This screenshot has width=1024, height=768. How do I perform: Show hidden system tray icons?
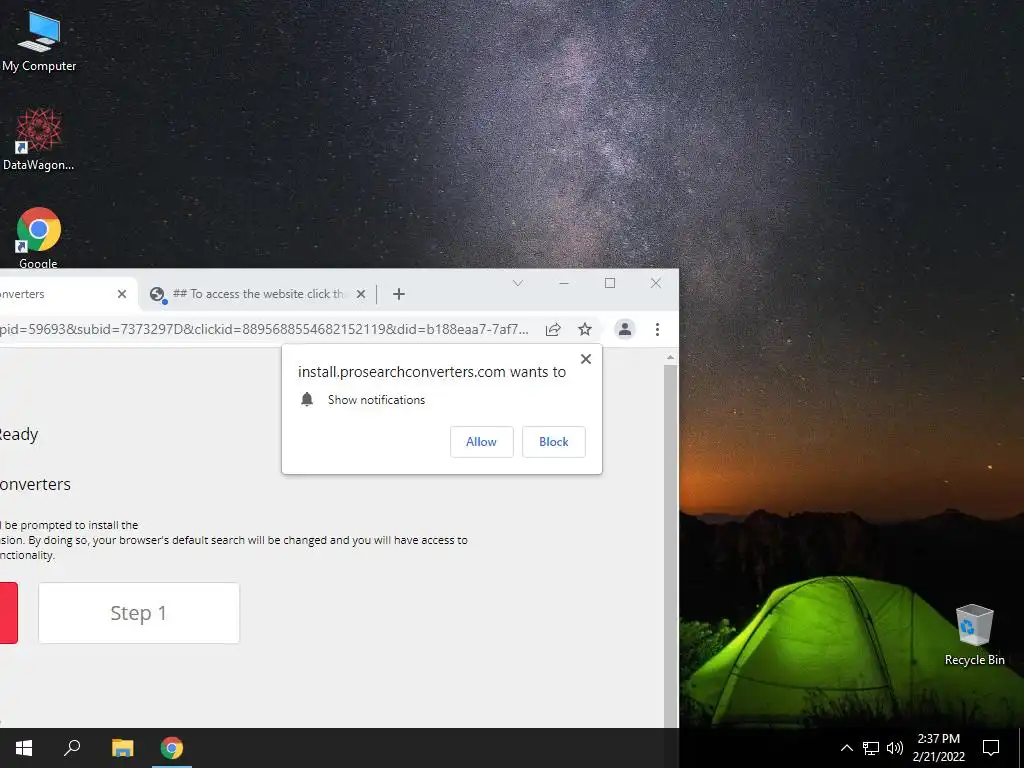tap(846, 748)
